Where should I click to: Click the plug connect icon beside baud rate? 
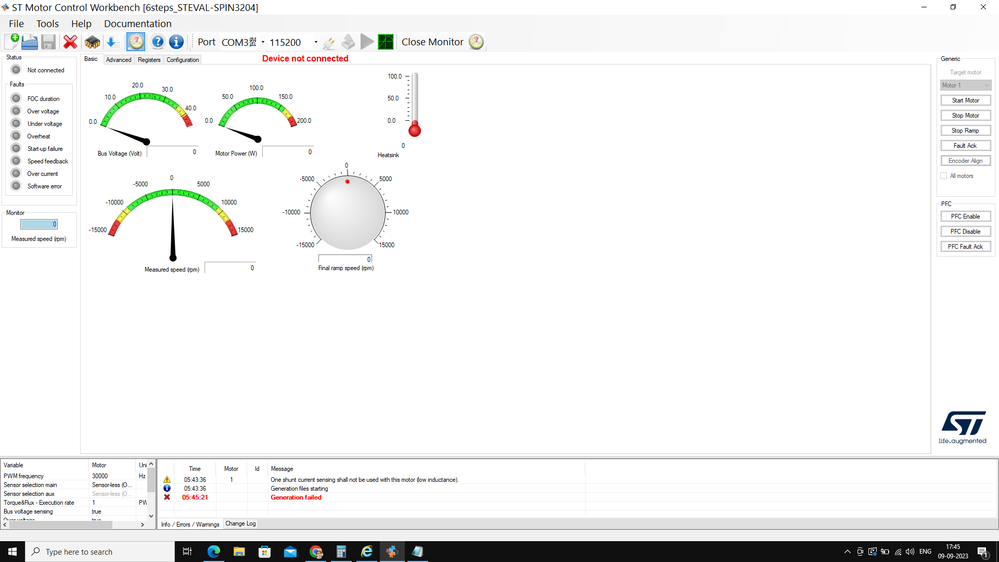329,43
